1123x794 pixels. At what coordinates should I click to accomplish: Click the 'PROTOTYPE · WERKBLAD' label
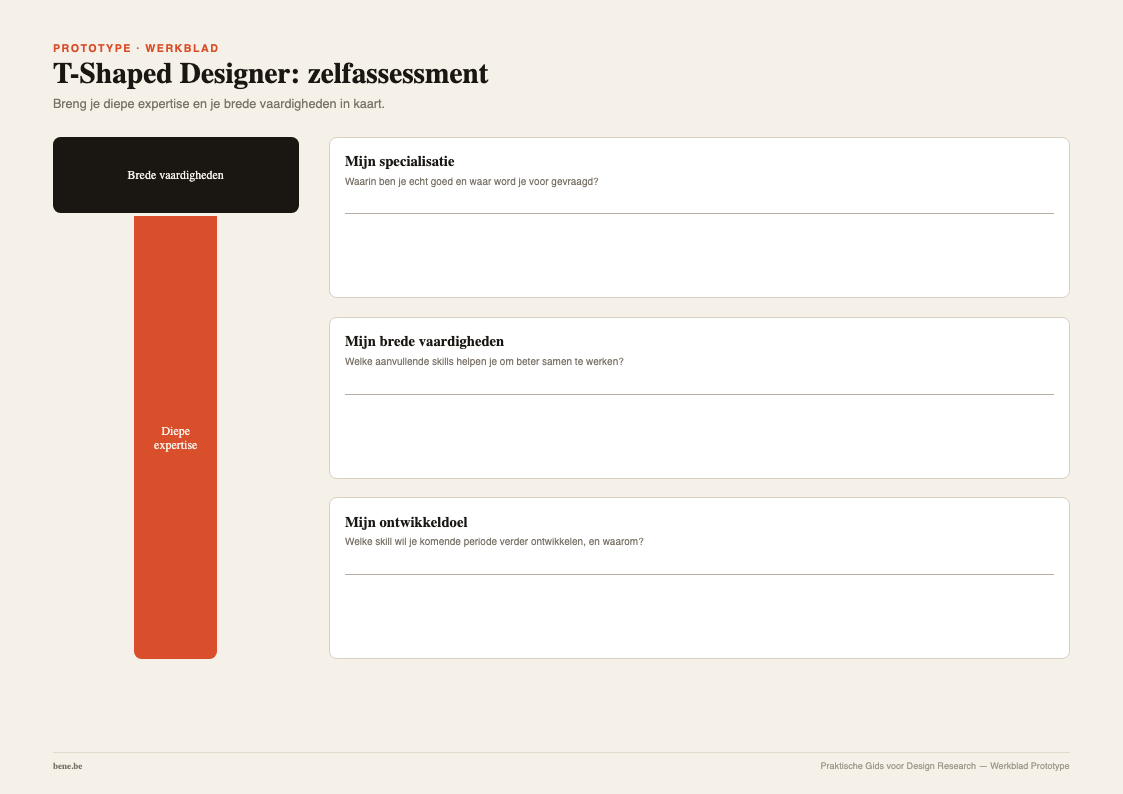tap(136, 48)
